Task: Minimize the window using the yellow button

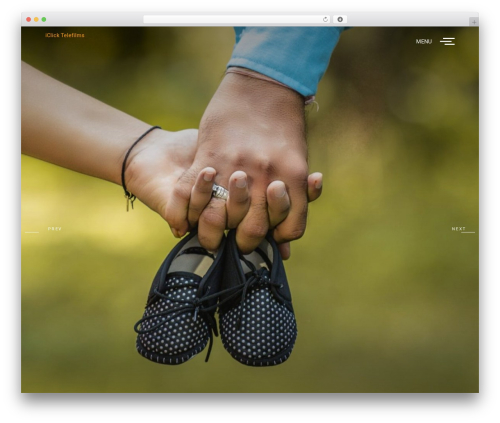Action: [36, 20]
